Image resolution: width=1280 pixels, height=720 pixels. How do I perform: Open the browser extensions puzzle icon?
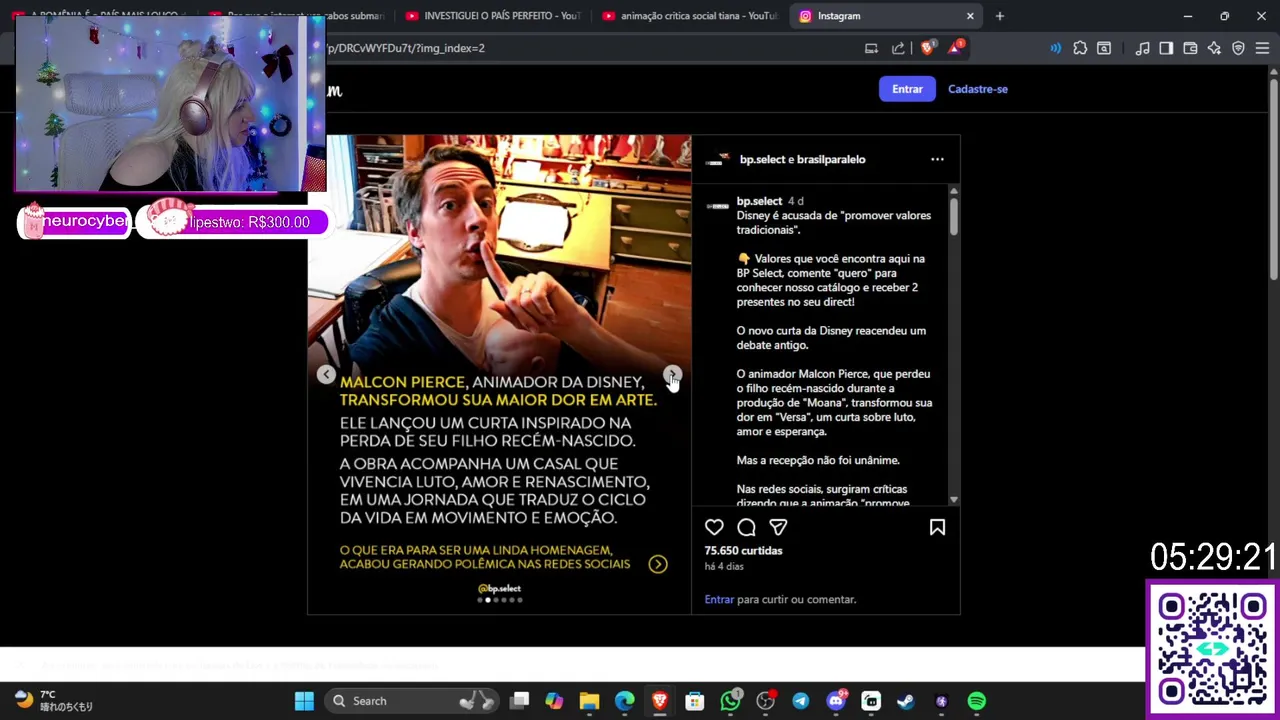point(1080,48)
